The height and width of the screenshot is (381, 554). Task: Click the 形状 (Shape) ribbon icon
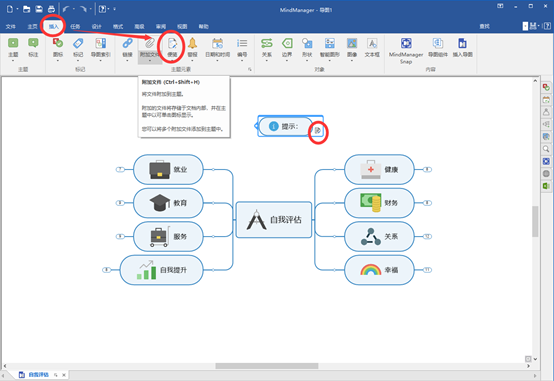coord(307,43)
